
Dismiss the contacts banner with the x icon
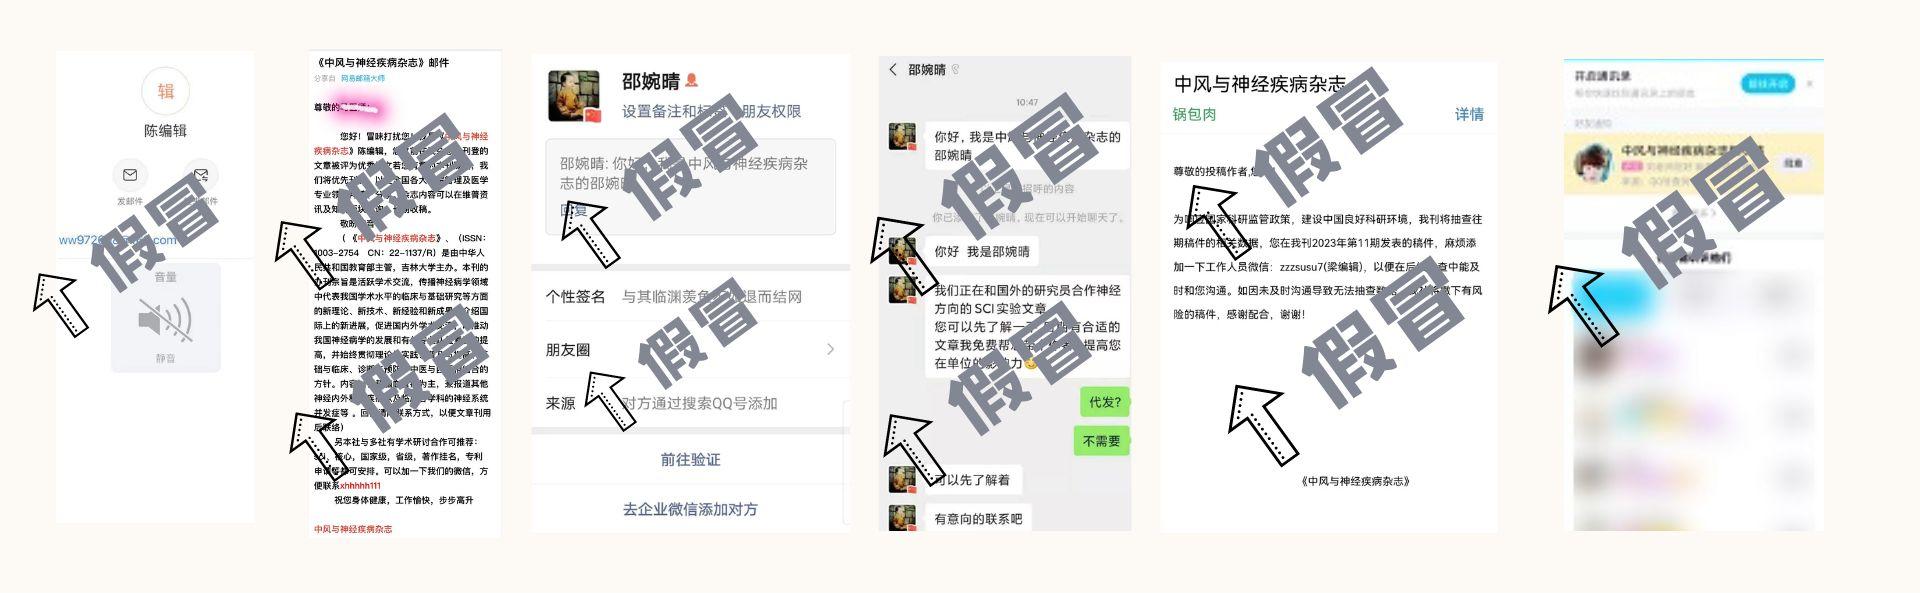pyautogui.click(x=1810, y=84)
